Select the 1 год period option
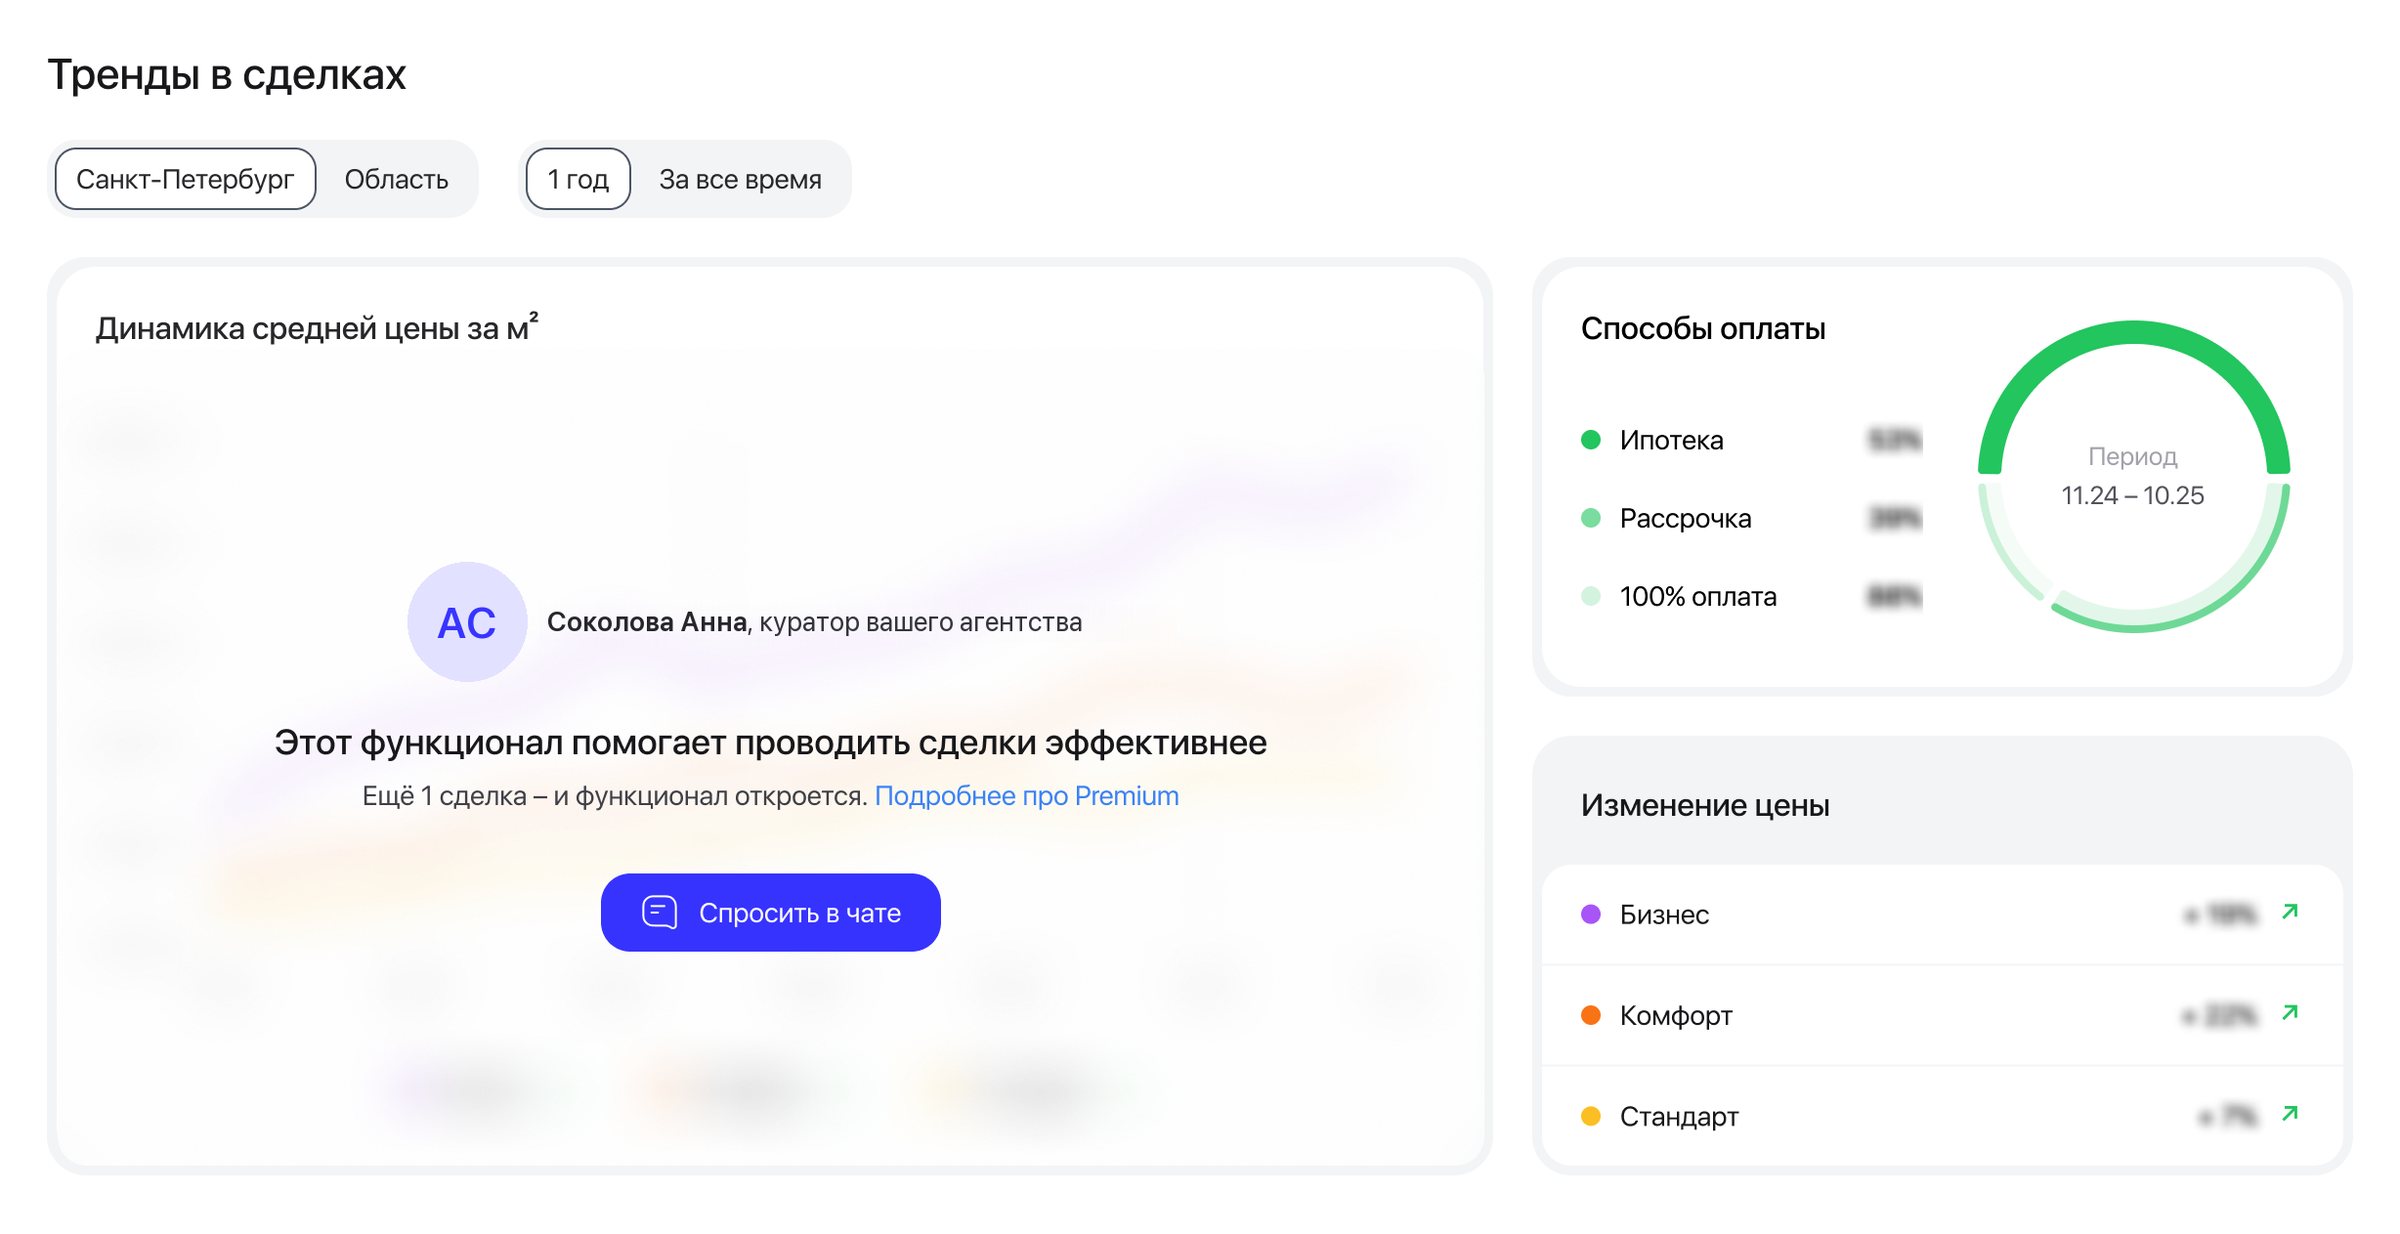The height and width of the screenshot is (1234, 2400). pos(578,179)
